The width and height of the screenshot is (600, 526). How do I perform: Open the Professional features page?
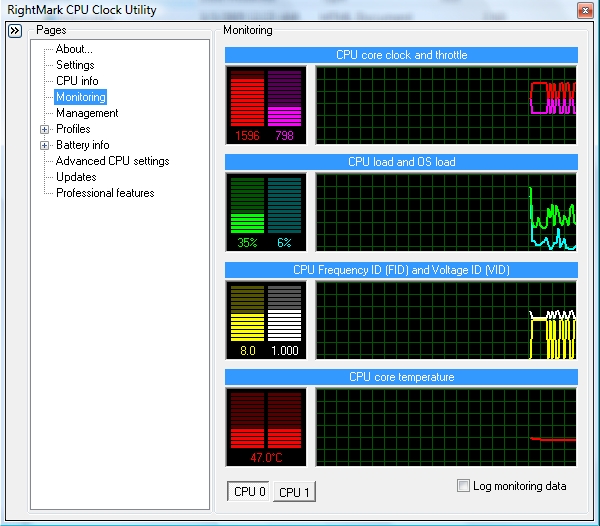105,193
